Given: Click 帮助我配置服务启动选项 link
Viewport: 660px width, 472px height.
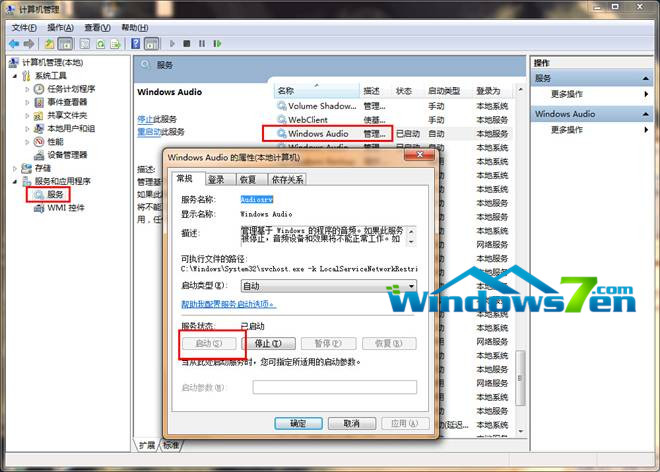Looking at the screenshot, I should [x=227, y=304].
